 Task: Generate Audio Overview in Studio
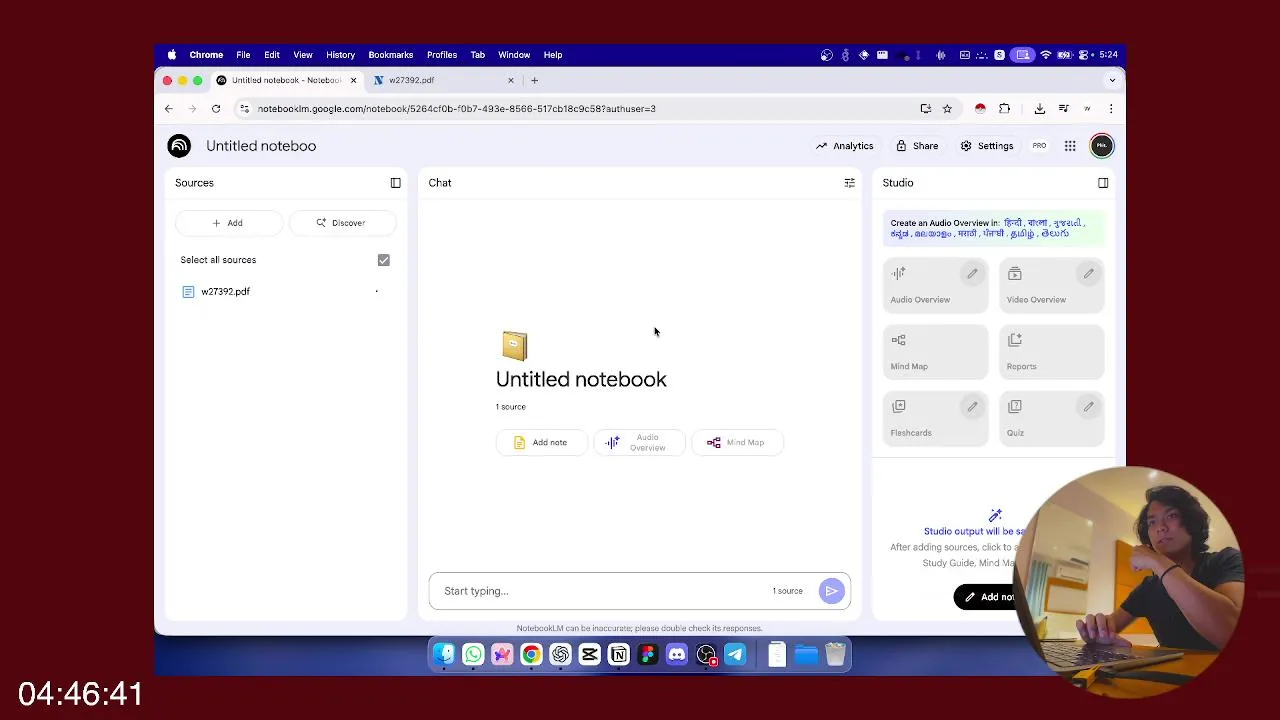(x=935, y=285)
